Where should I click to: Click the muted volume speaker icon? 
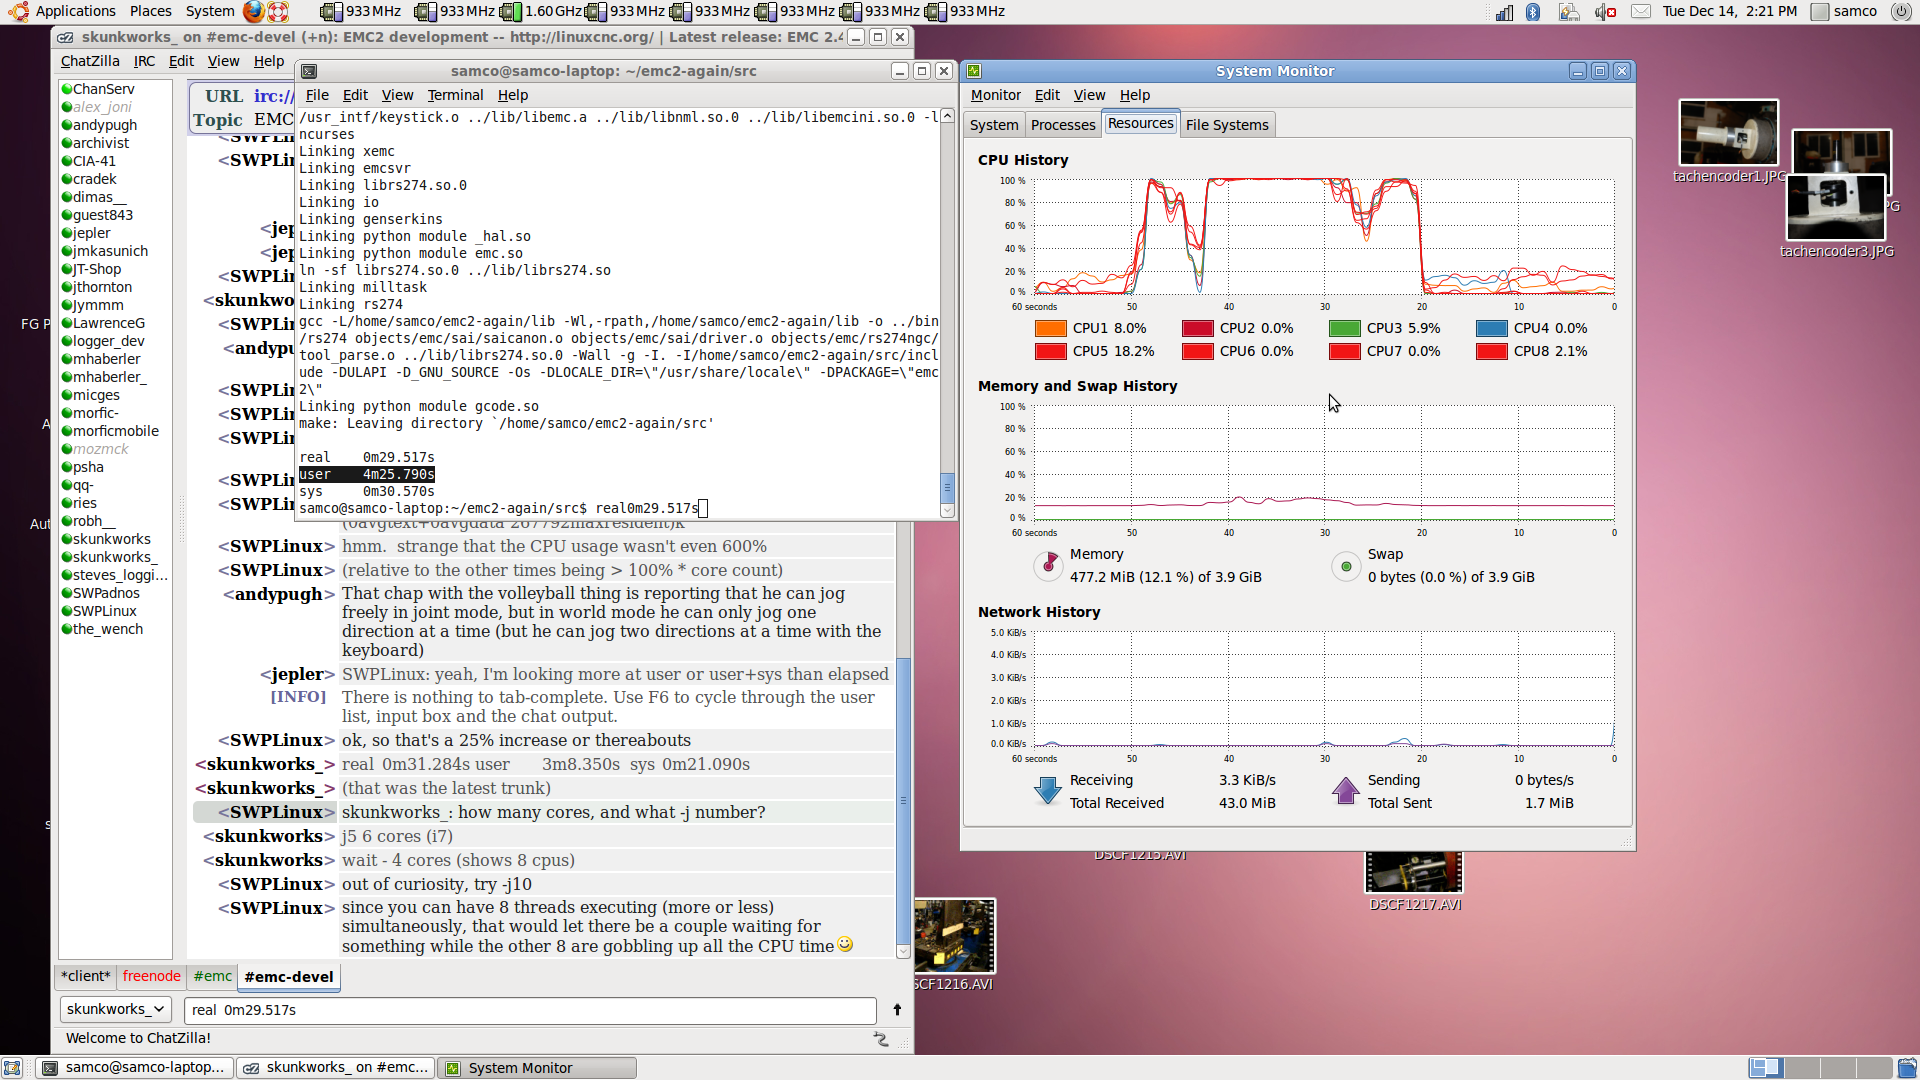tap(1605, 12)
